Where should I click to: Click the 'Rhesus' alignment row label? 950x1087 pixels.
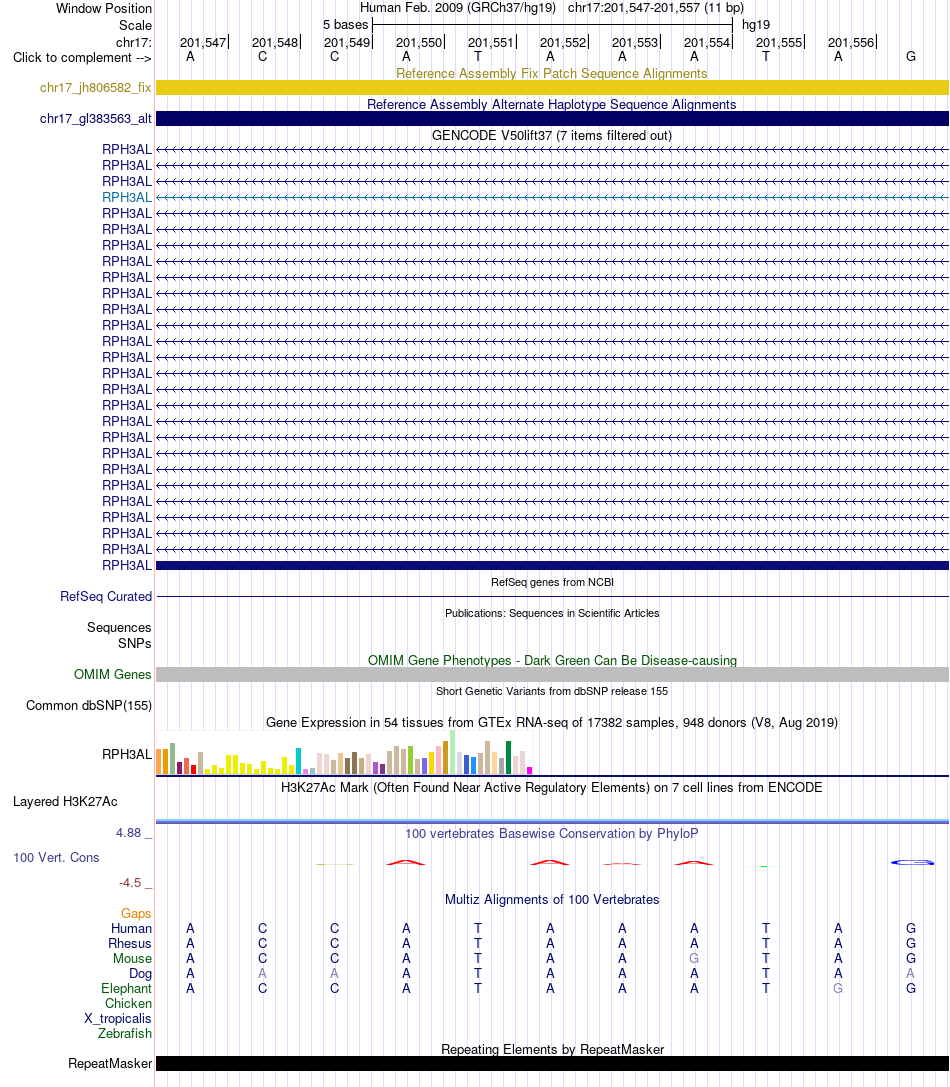point(130,943)
